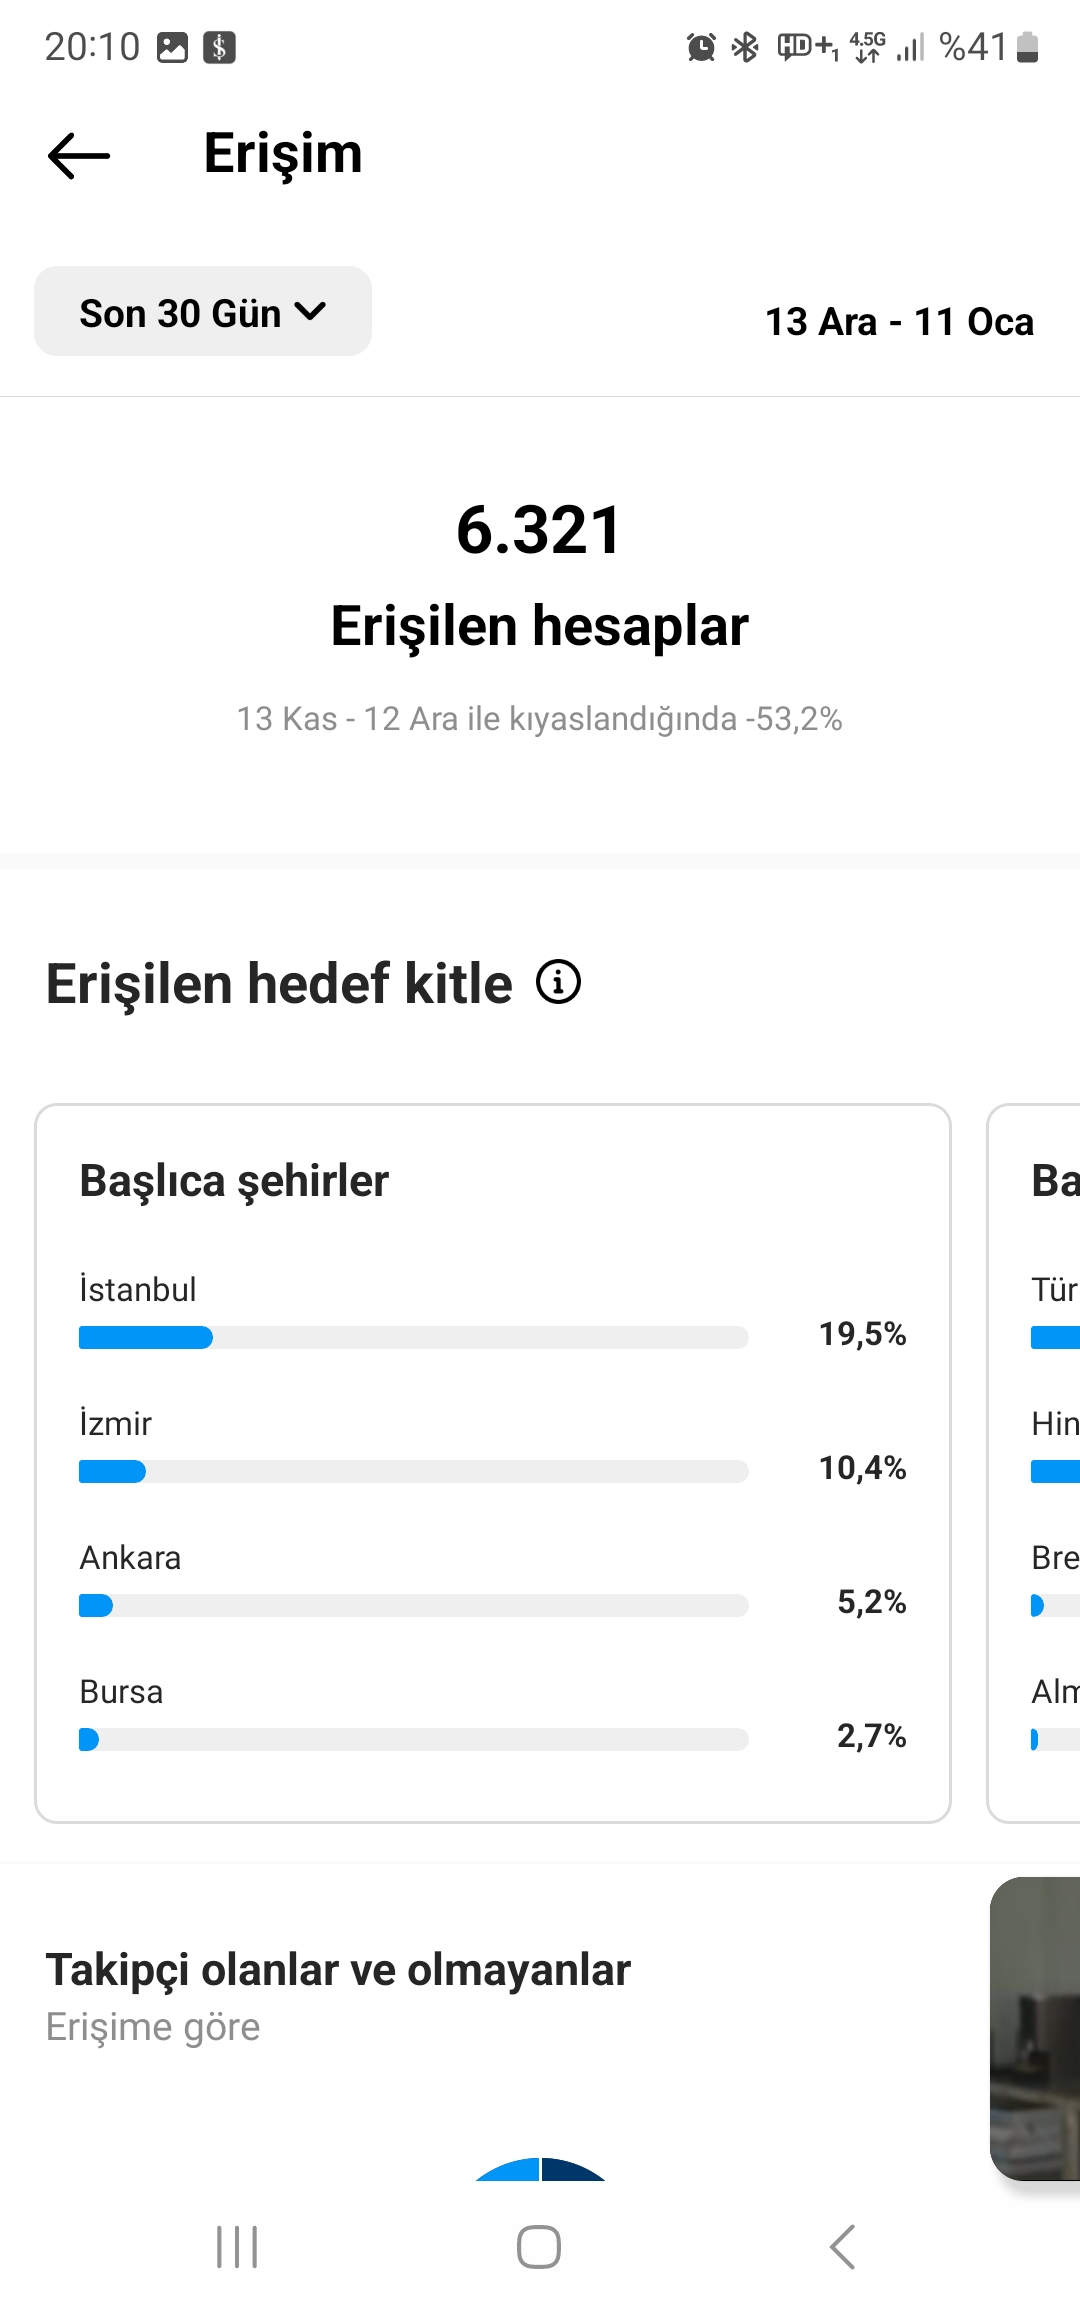
Task: Tap the image notification icon
Action: point(173,47)
